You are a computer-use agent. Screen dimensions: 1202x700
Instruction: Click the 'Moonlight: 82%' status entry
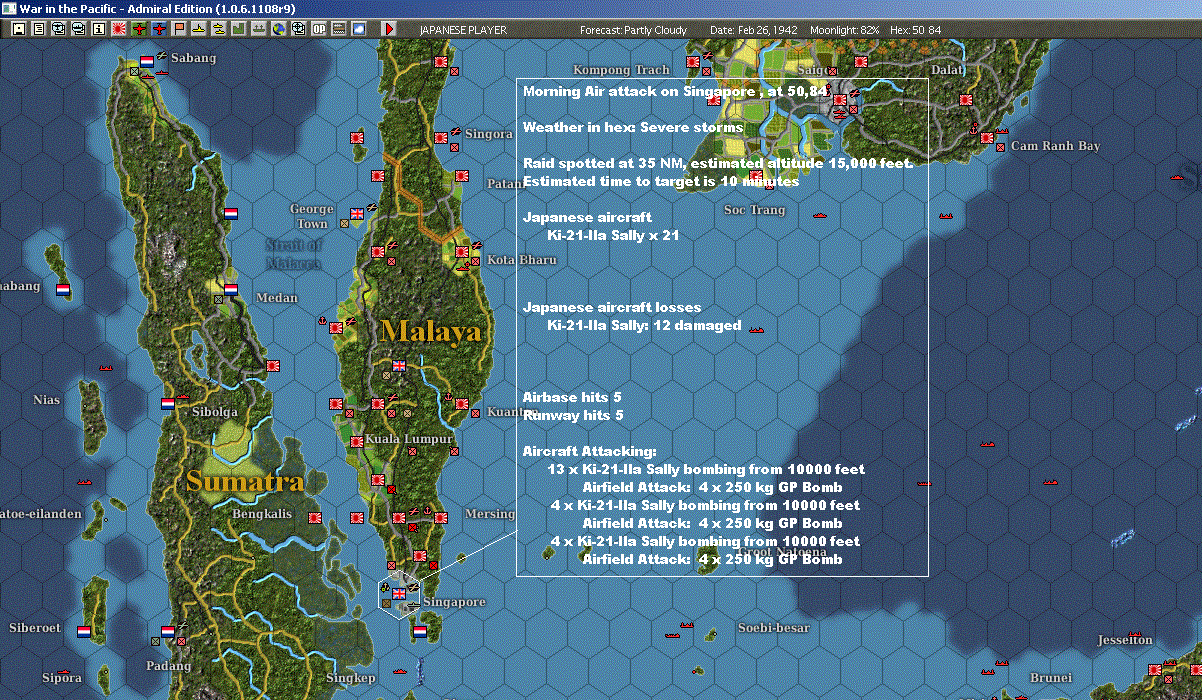(845, 30)
